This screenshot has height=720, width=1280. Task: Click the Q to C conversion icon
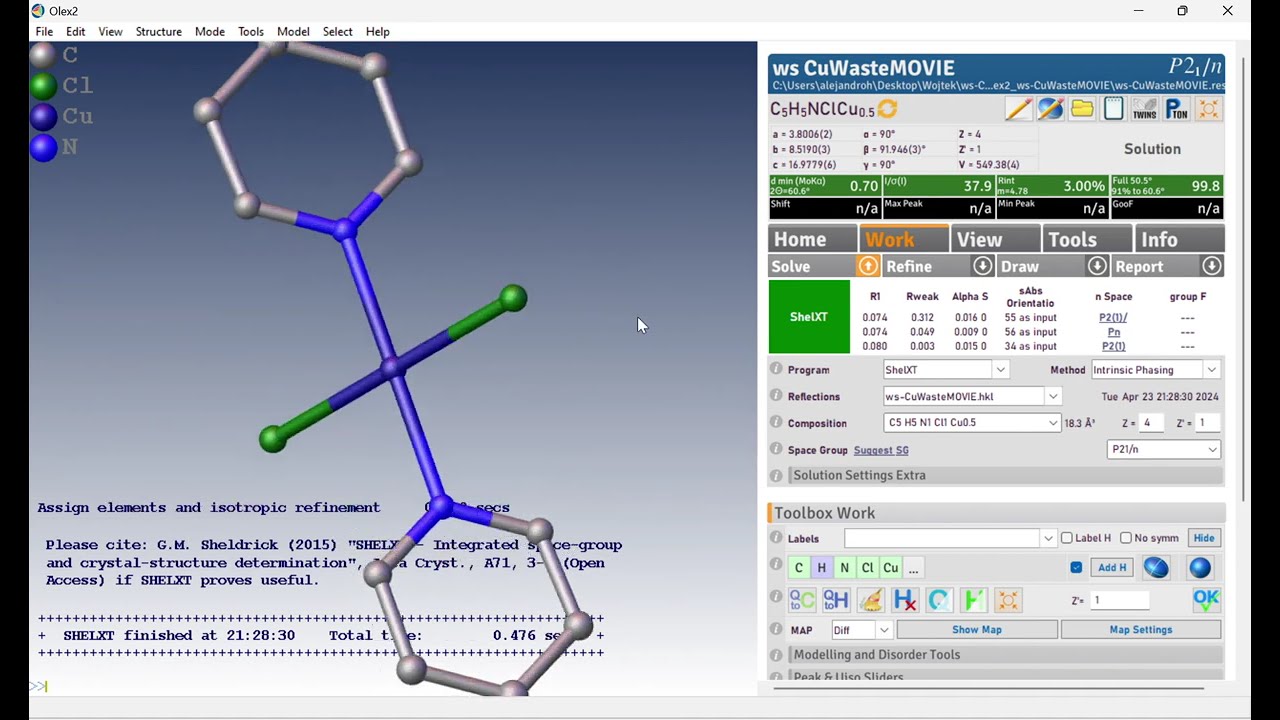coord(802,600)
